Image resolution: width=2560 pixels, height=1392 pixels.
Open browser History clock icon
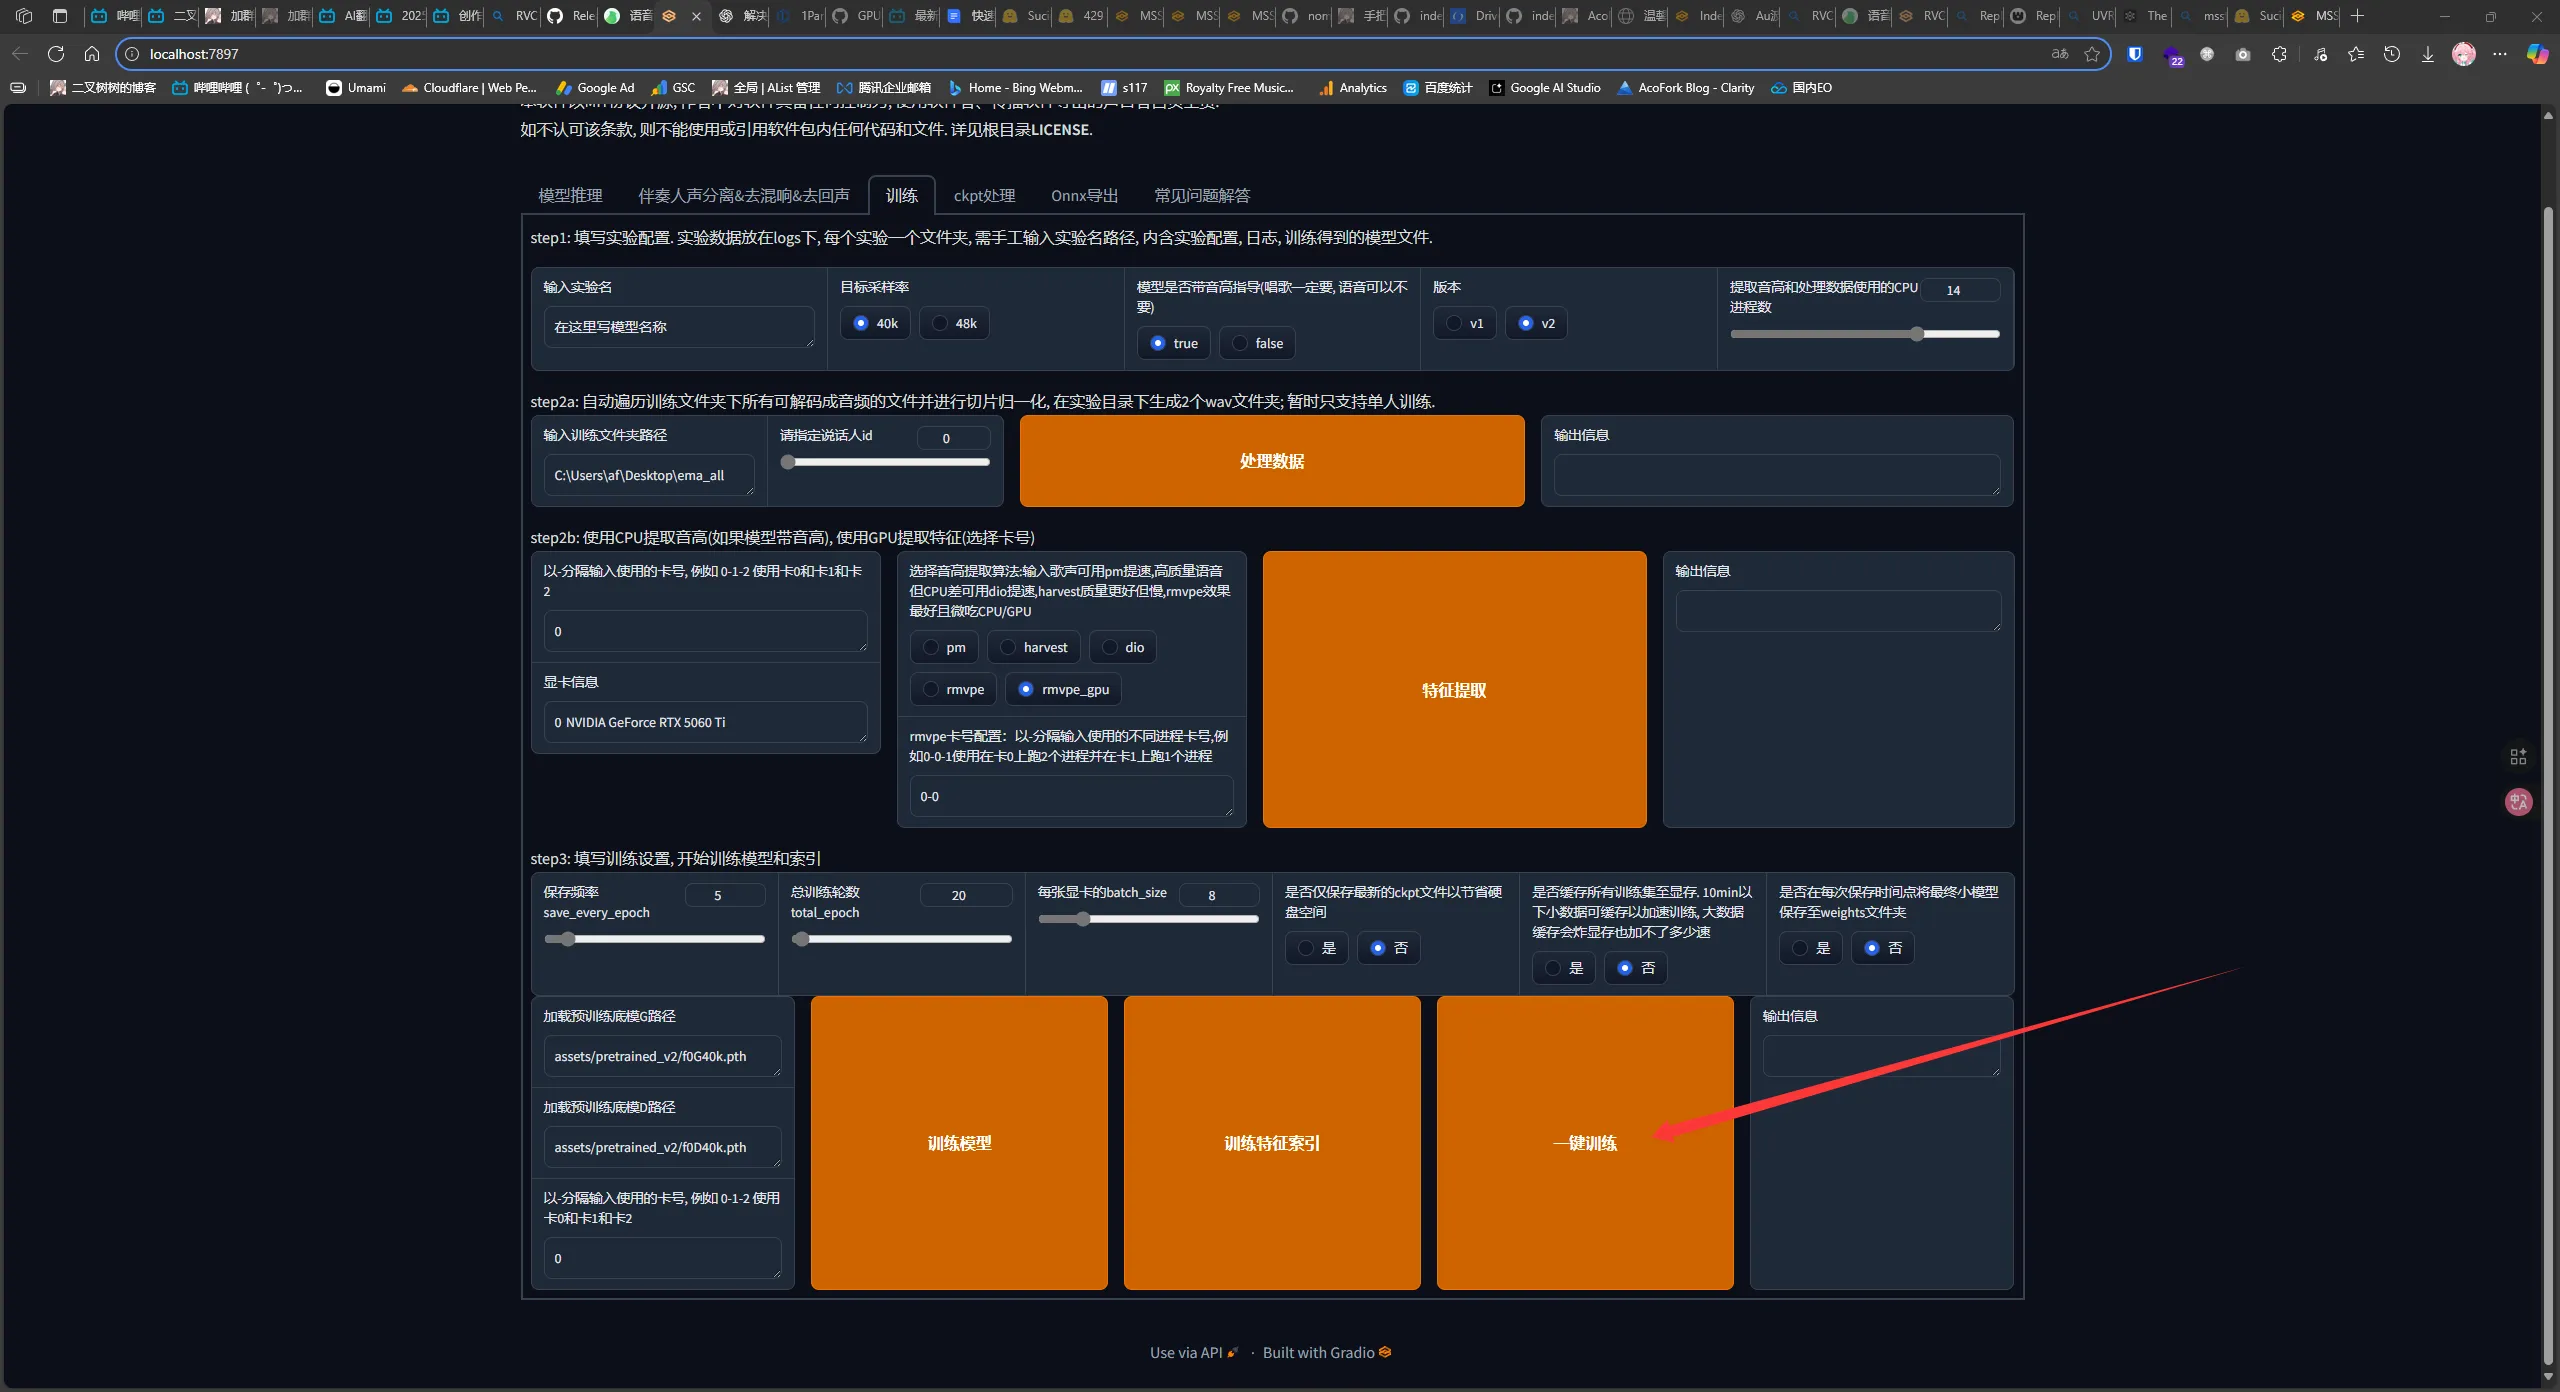tap(2392, 54)
